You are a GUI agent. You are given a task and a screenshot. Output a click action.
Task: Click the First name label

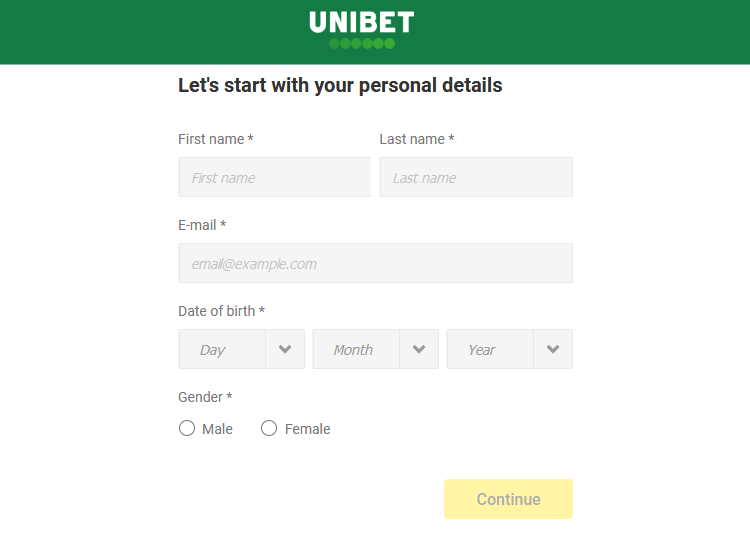click(216, 139)
